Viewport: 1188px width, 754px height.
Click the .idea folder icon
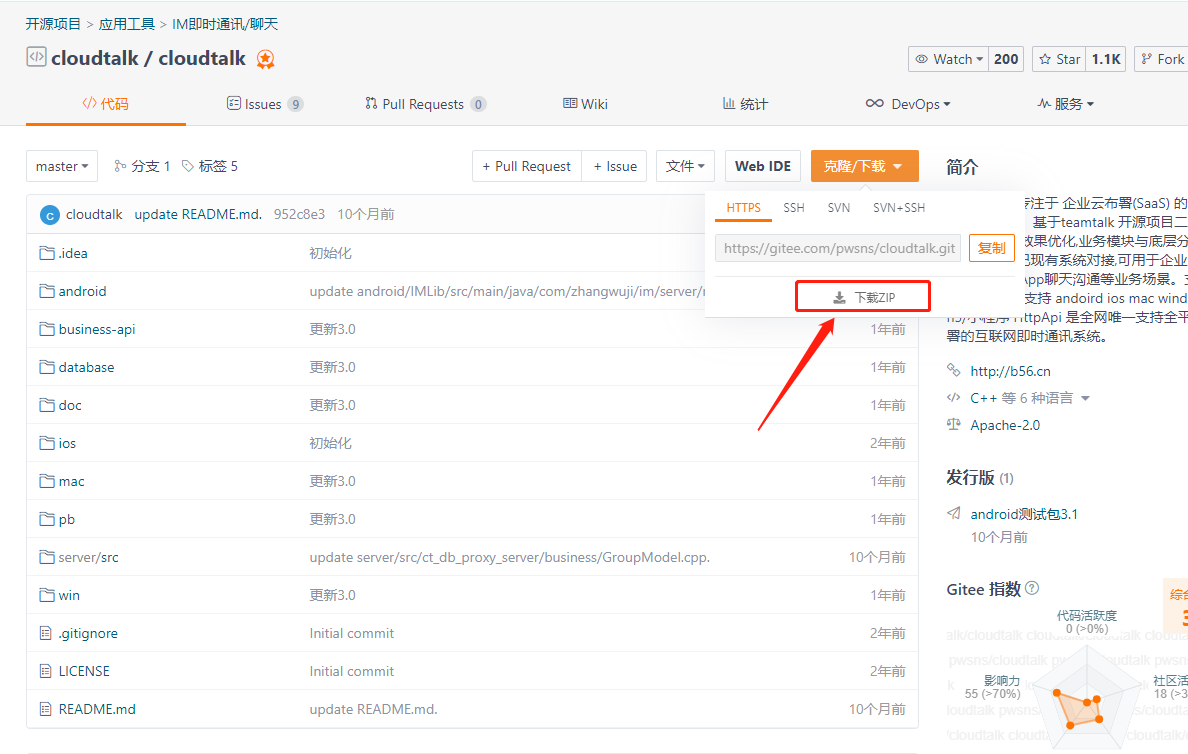tap(47, 253)
